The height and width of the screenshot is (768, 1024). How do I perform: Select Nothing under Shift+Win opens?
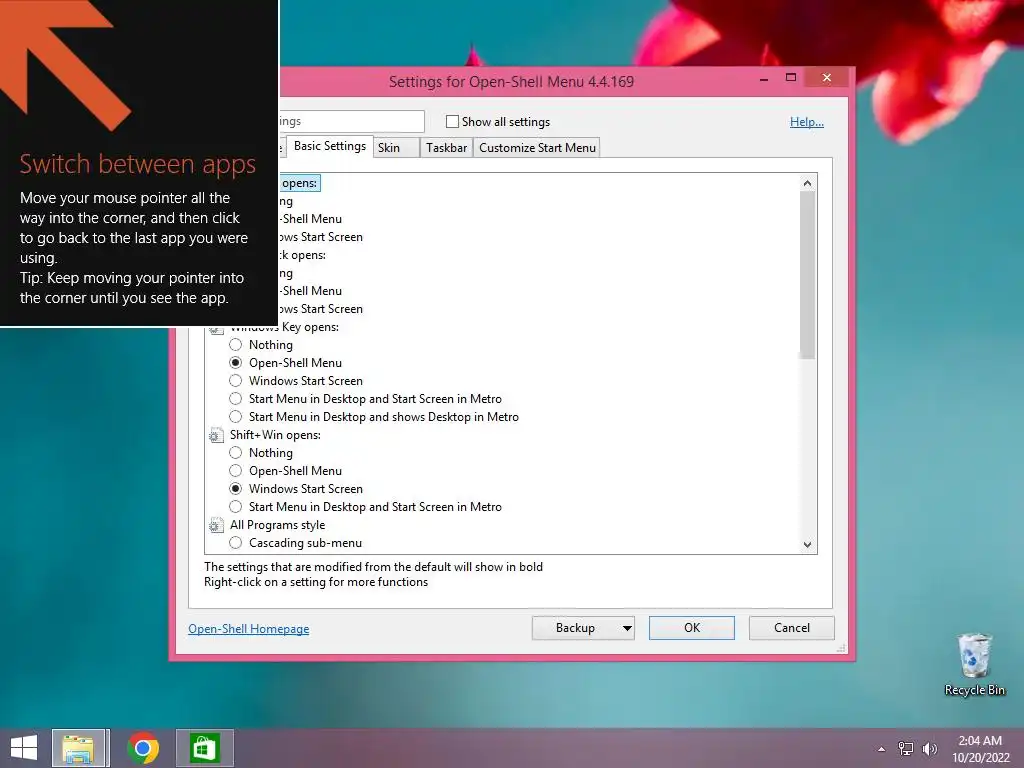click(236, 453)
